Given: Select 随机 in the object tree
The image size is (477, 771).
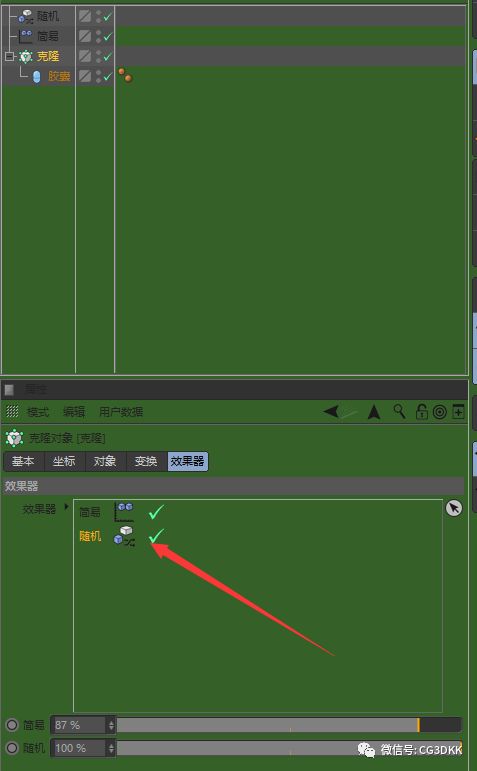Looking at the screenshot, I should click(48, 16).
